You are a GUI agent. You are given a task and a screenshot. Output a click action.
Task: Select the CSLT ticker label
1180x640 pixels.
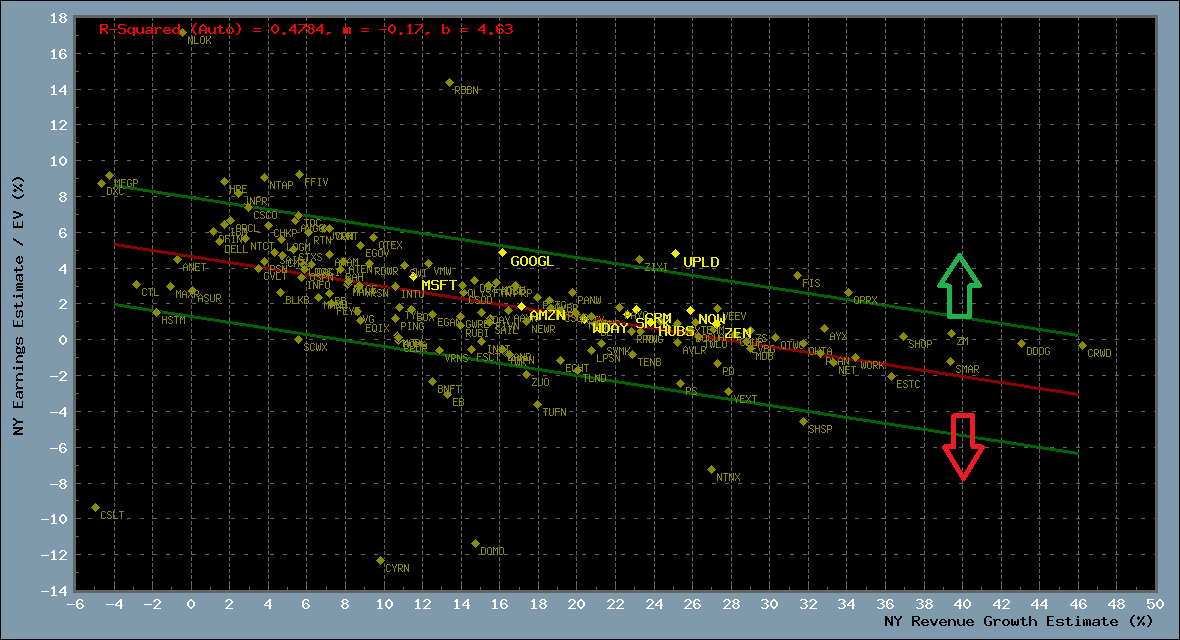112,516
